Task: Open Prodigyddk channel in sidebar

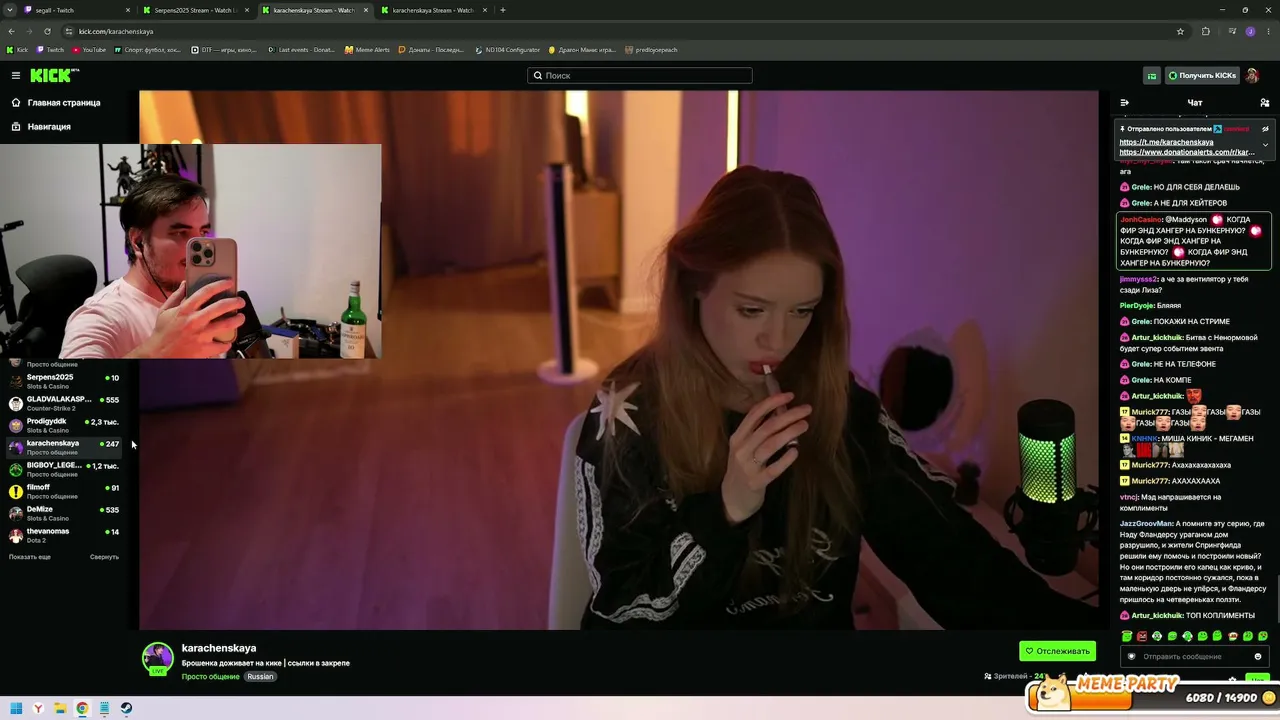Action: pyautogui.click(x=63, y=425)
